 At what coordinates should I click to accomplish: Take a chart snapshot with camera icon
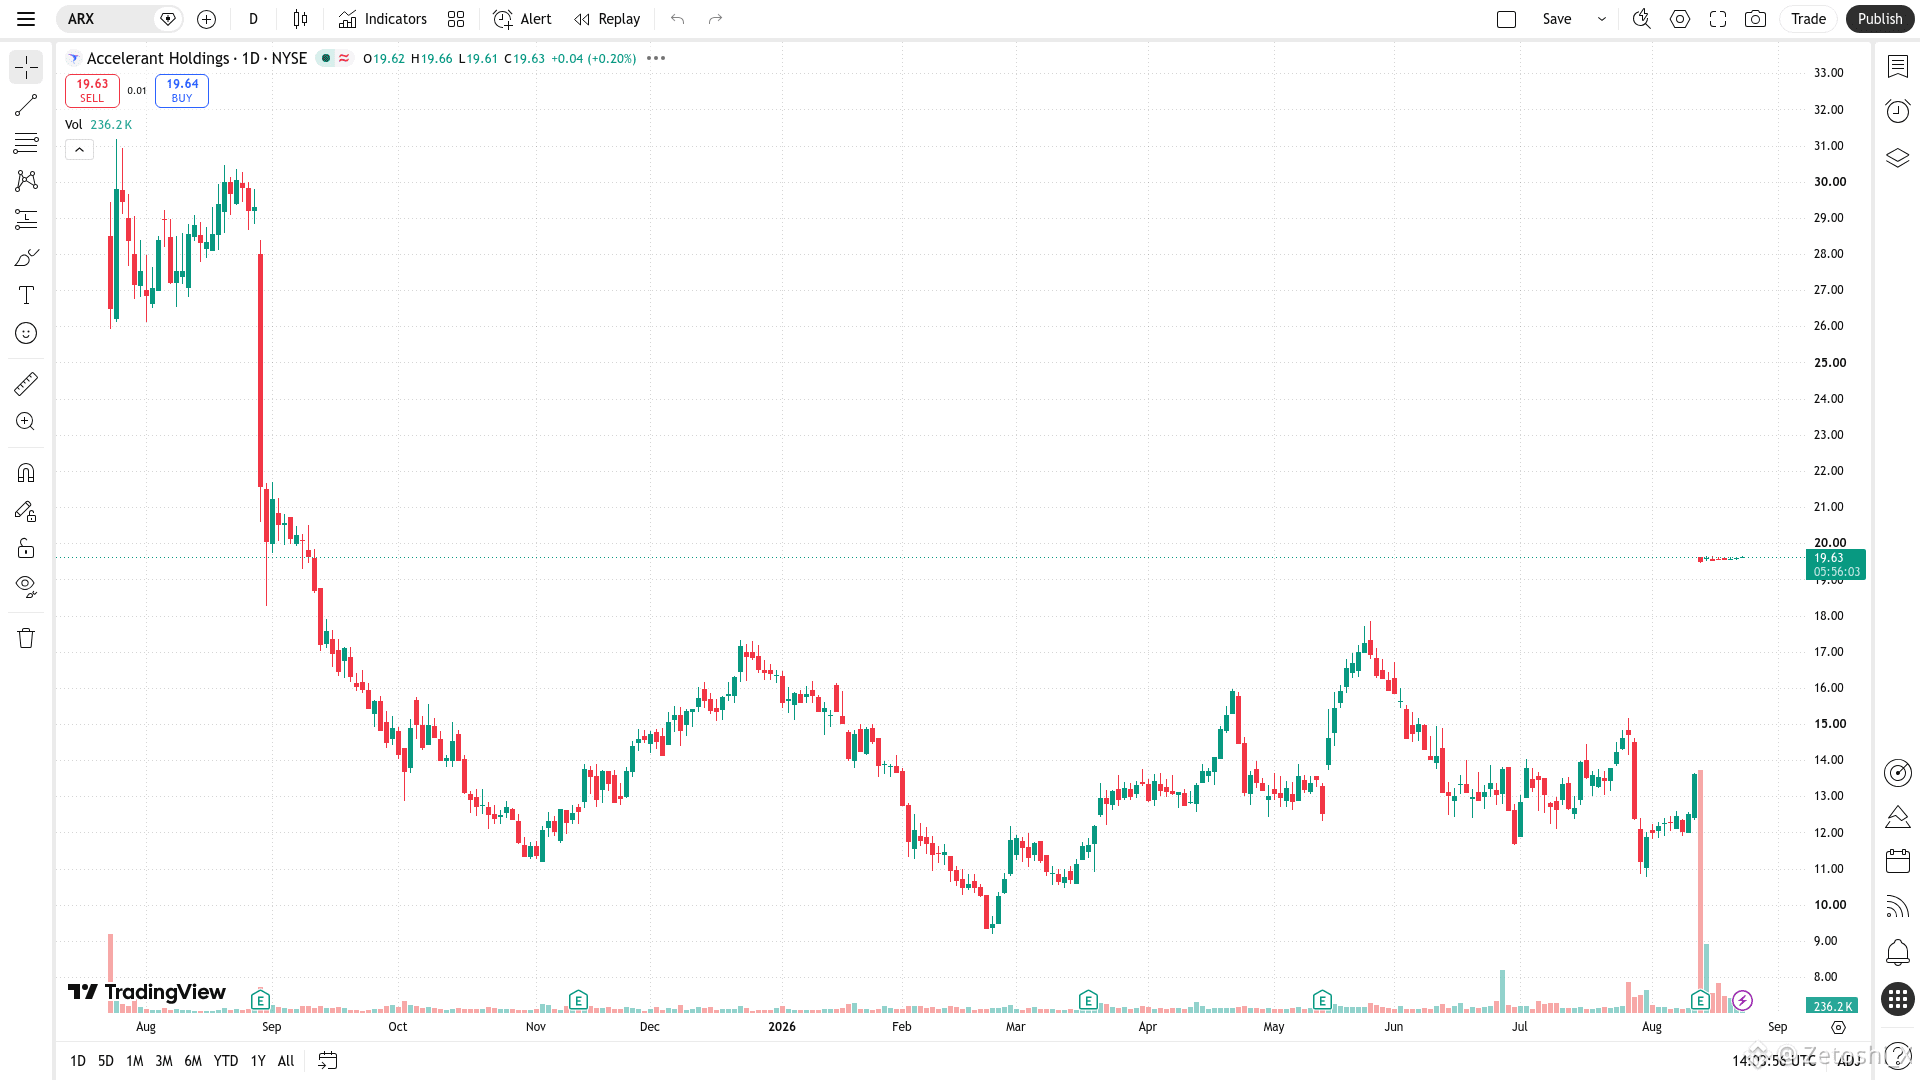(1755, 19)
